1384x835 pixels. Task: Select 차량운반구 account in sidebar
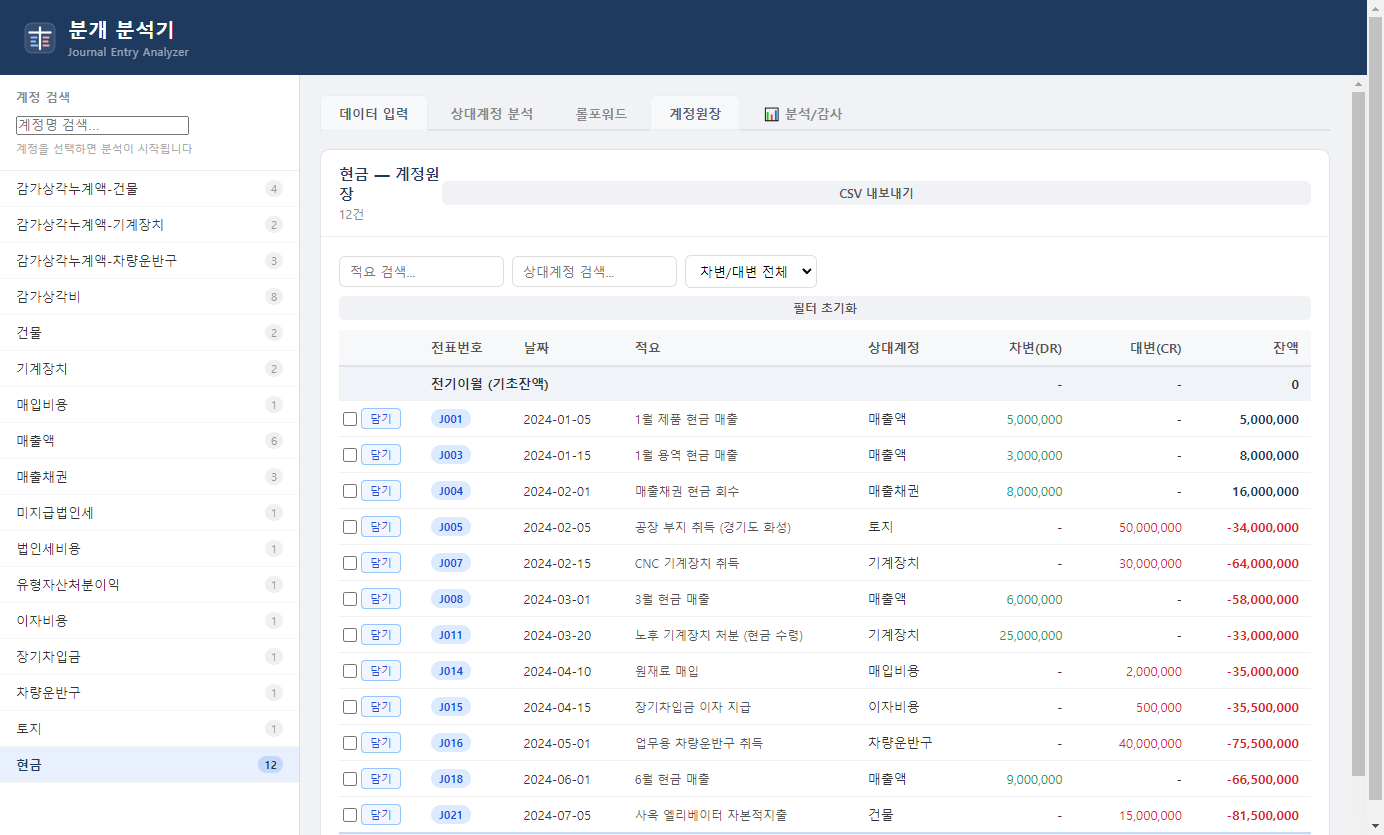coord(149,693)
